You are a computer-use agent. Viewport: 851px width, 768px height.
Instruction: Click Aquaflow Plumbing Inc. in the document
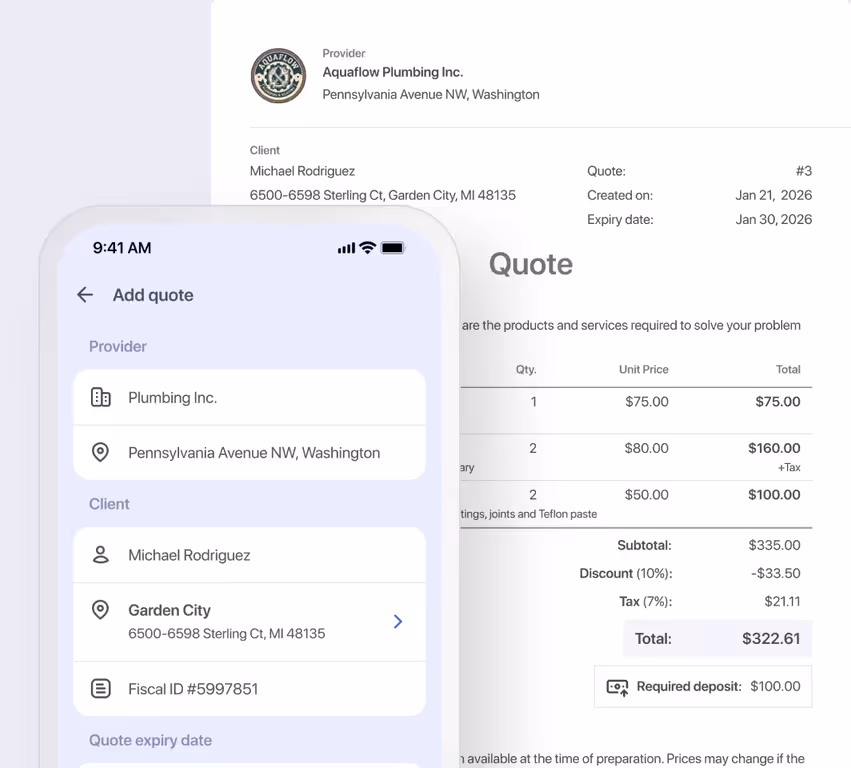[x=392, y=72]
